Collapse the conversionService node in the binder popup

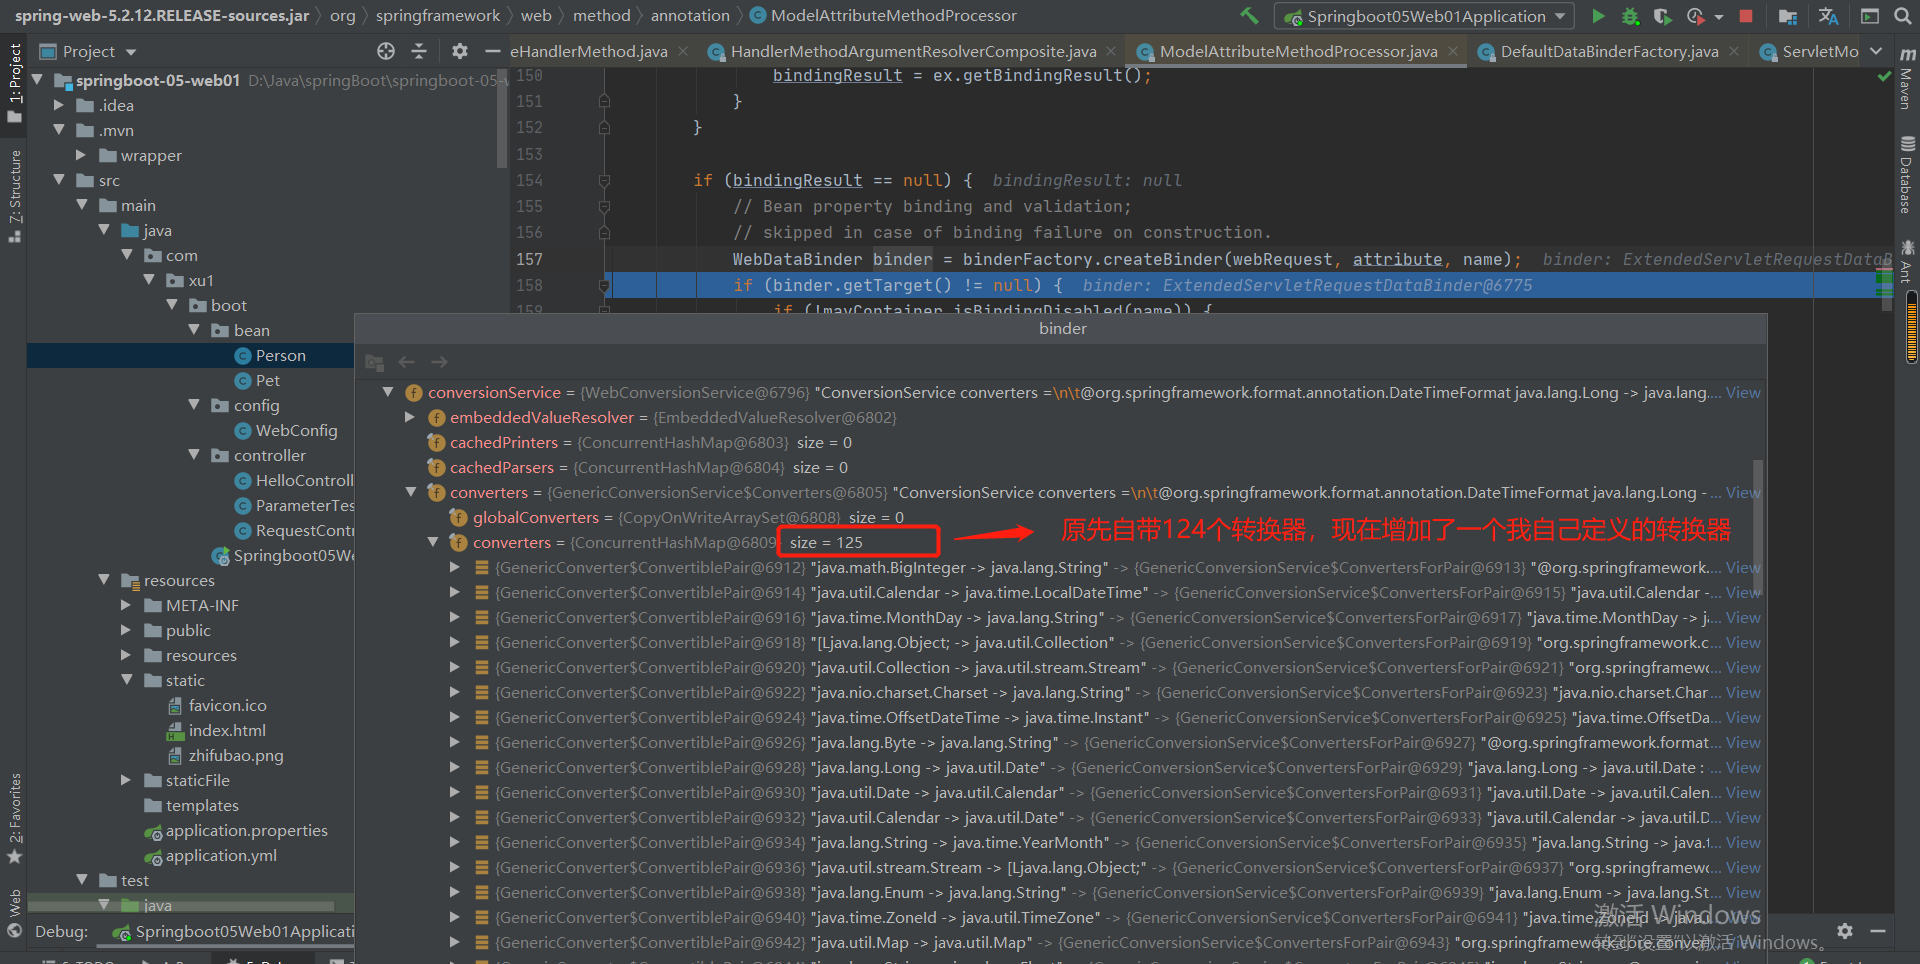click(x=388, y=392)
